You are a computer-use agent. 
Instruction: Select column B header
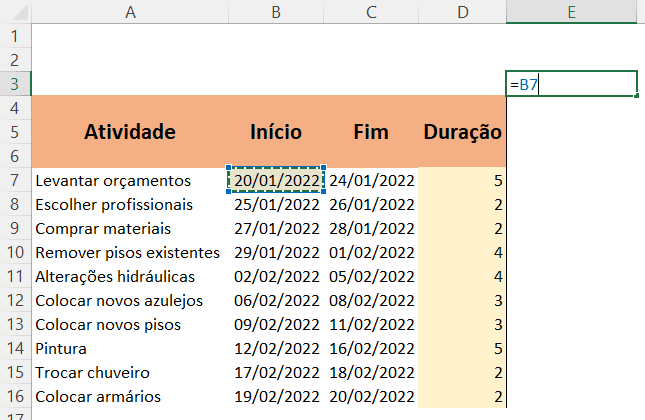point(276,12)
